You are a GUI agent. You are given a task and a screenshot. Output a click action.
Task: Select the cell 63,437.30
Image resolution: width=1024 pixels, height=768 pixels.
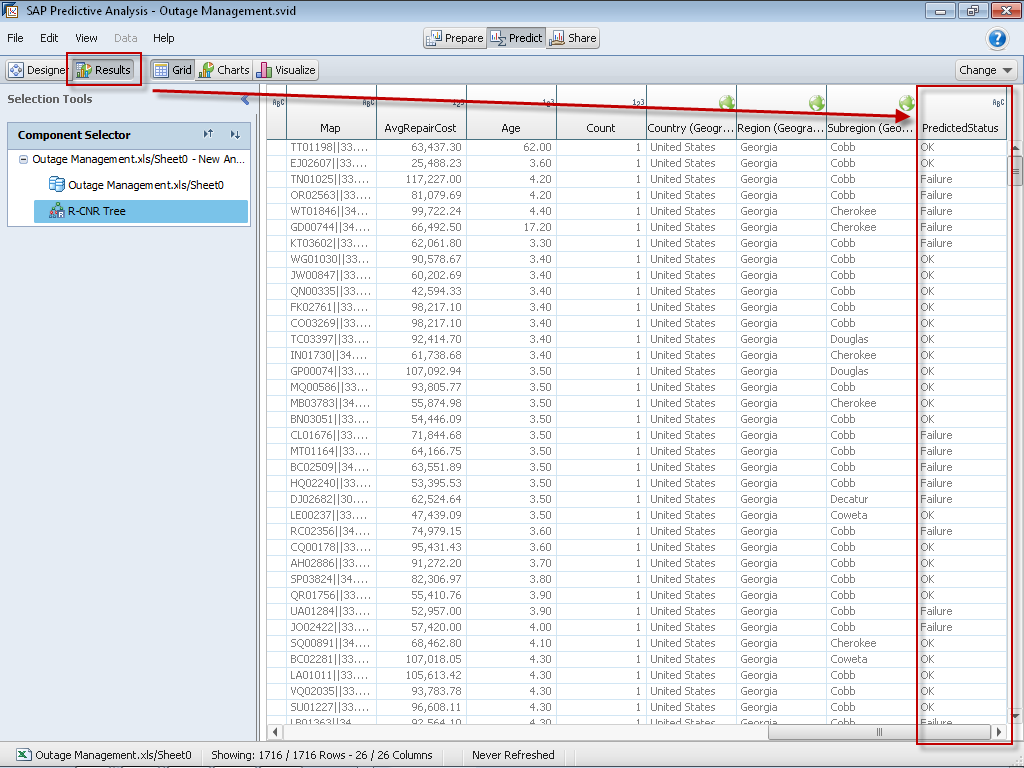421,148
